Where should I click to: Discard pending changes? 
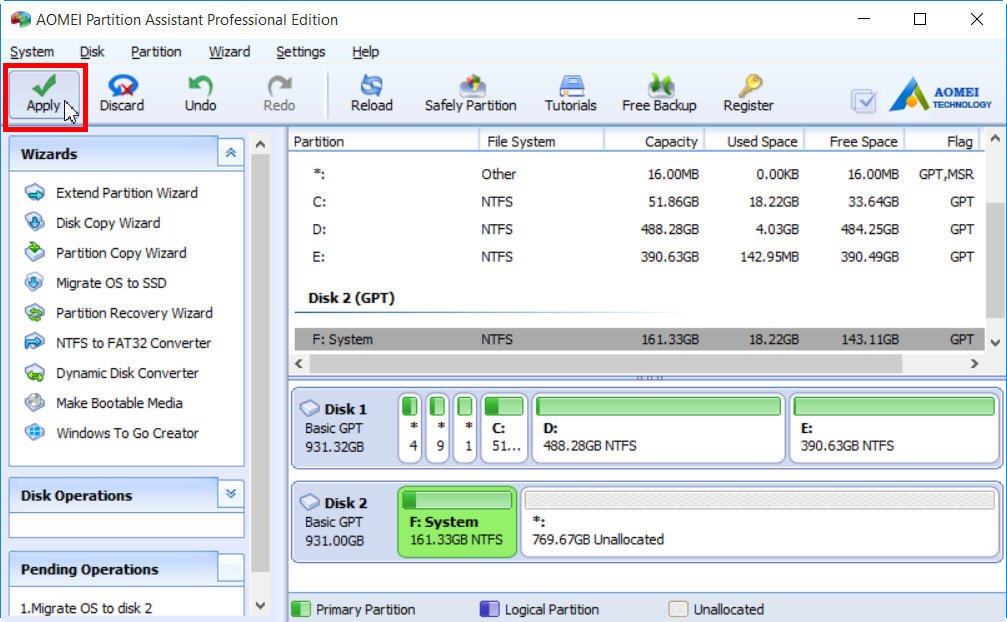pyautogui.click(x=122, y=94)
